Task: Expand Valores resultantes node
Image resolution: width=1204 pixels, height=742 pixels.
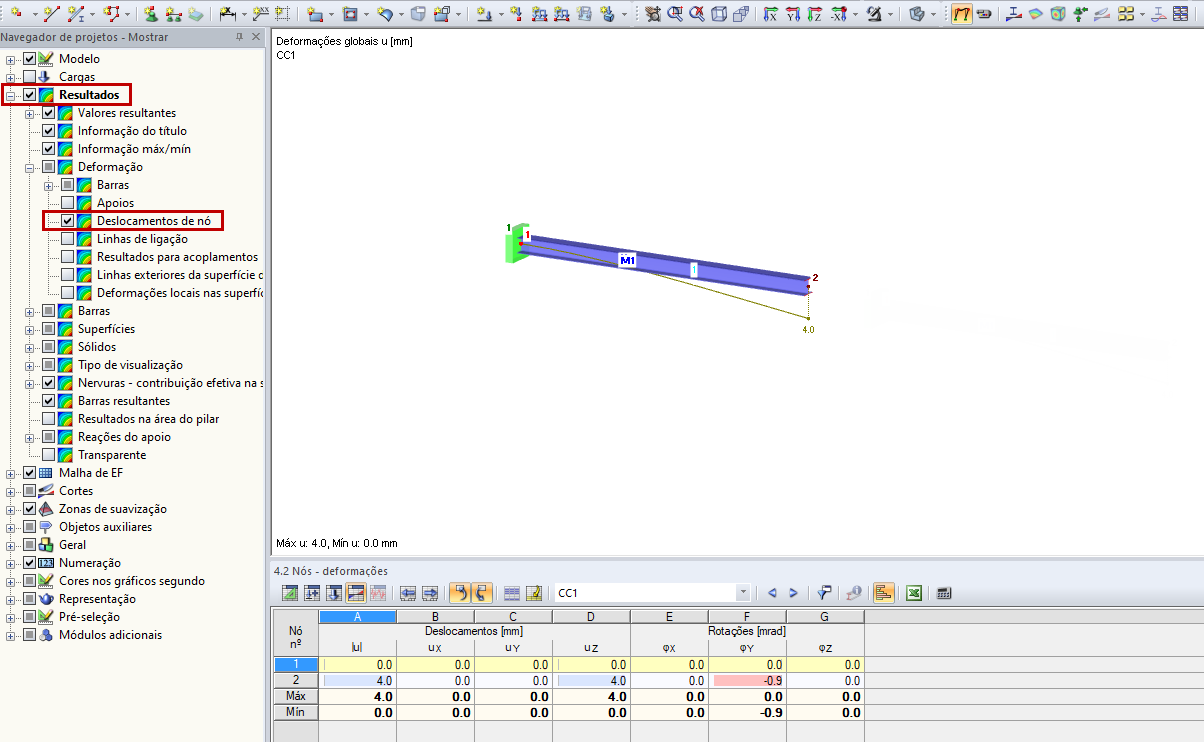Action: pyautogui.click(x=30, y=113)
